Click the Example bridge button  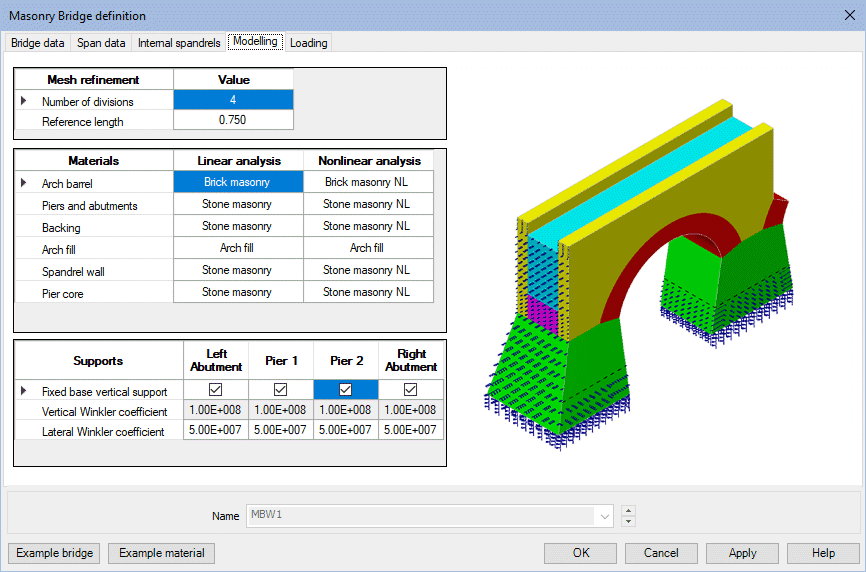[55, 553]
